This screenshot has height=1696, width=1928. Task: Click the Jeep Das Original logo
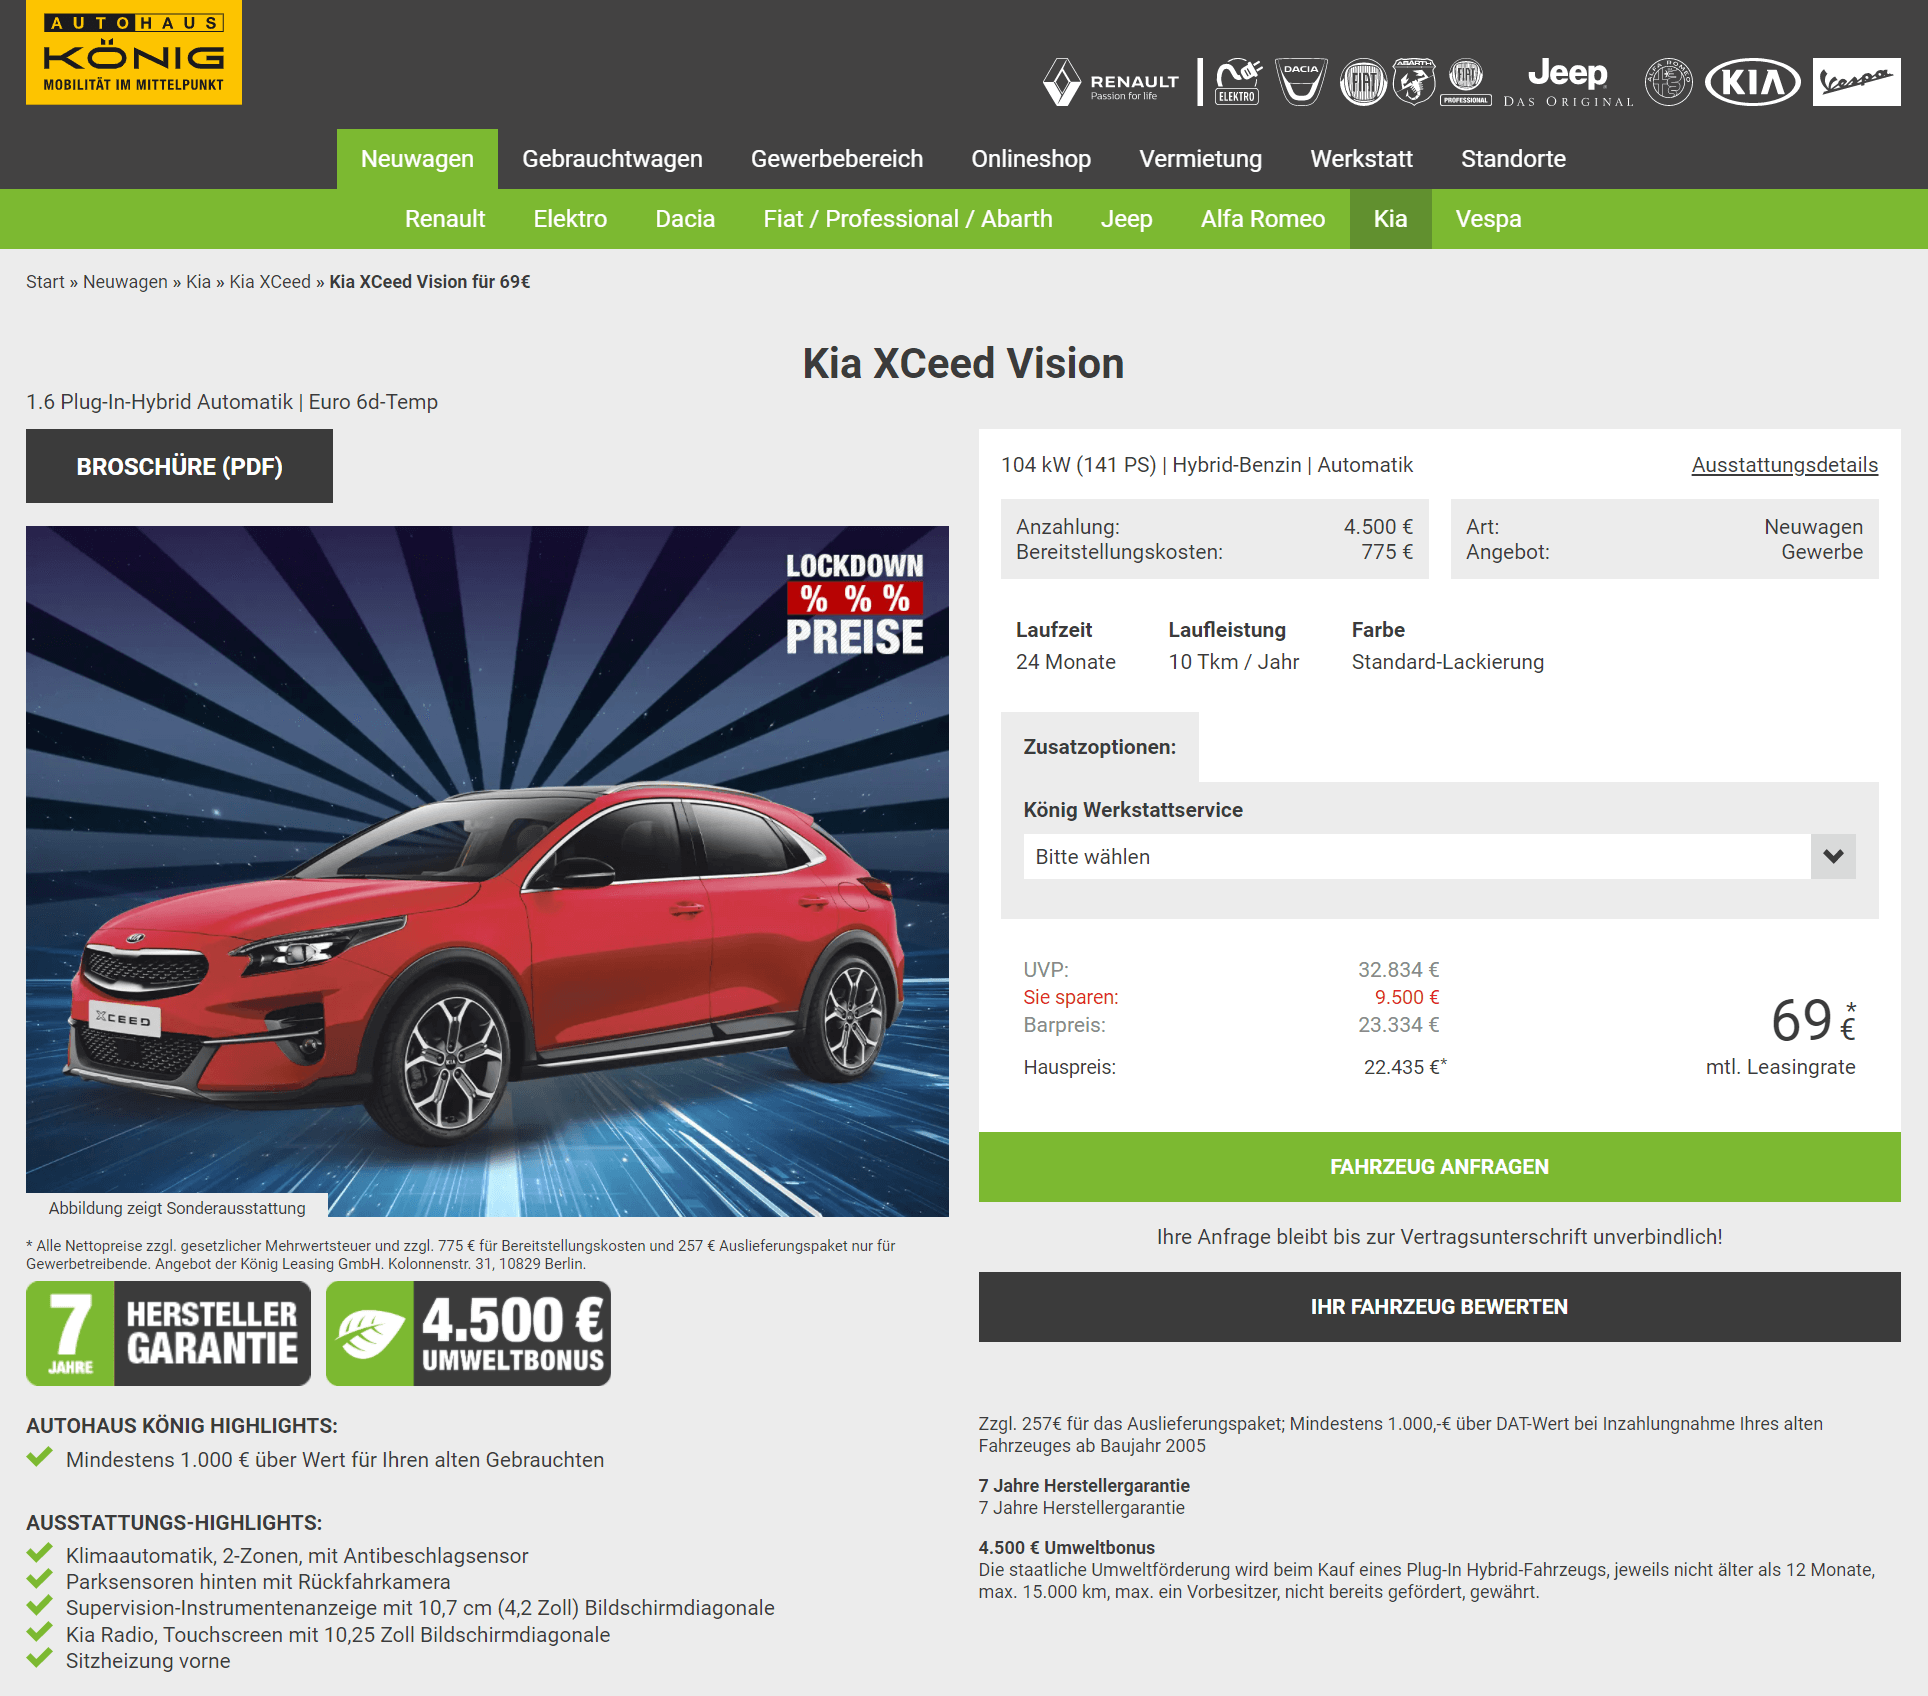pyautogui.click(x=1568, y=82)
